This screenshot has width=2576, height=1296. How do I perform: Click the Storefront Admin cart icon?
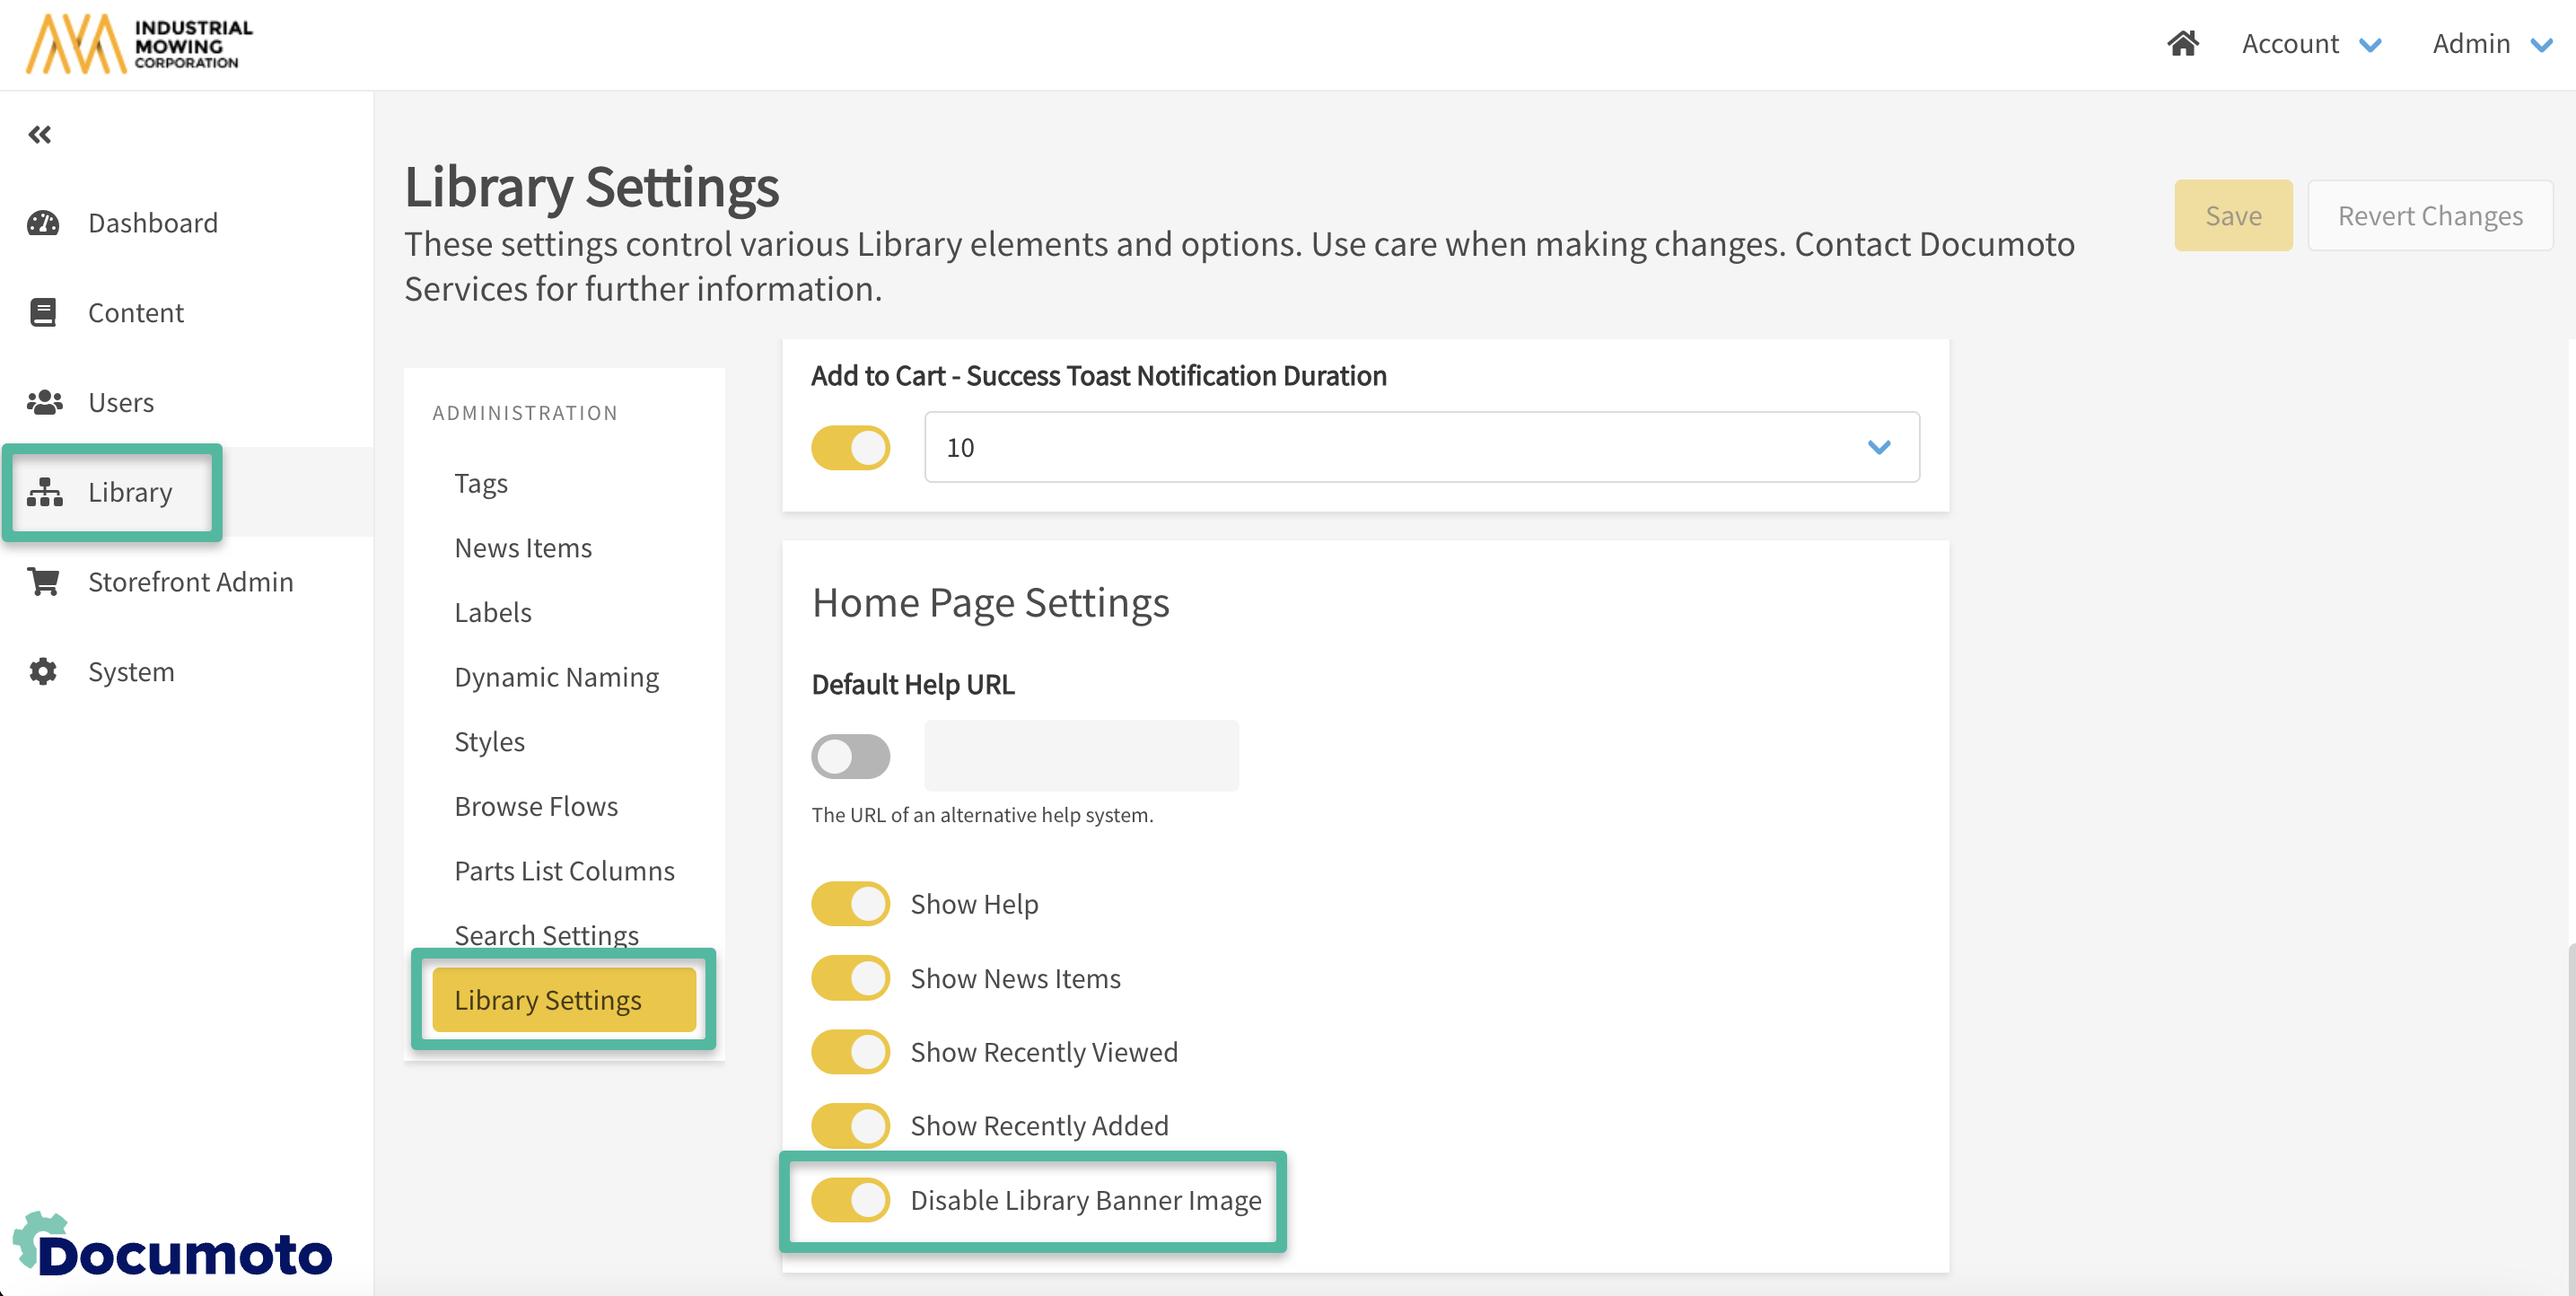point(43,581)
